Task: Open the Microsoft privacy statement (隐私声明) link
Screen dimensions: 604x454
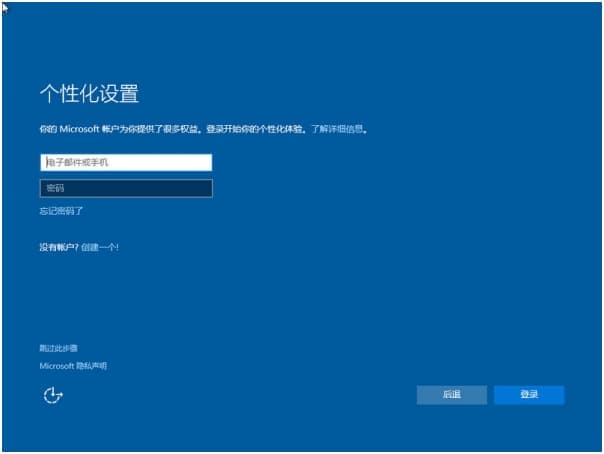Action: click(x=73, y=366)
